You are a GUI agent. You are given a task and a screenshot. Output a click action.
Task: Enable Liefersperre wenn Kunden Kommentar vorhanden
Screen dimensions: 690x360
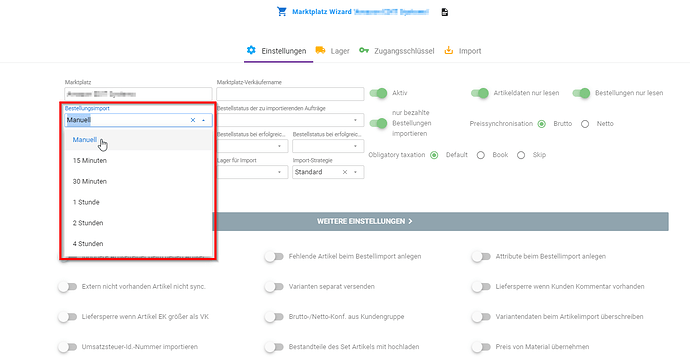[481, 287]
